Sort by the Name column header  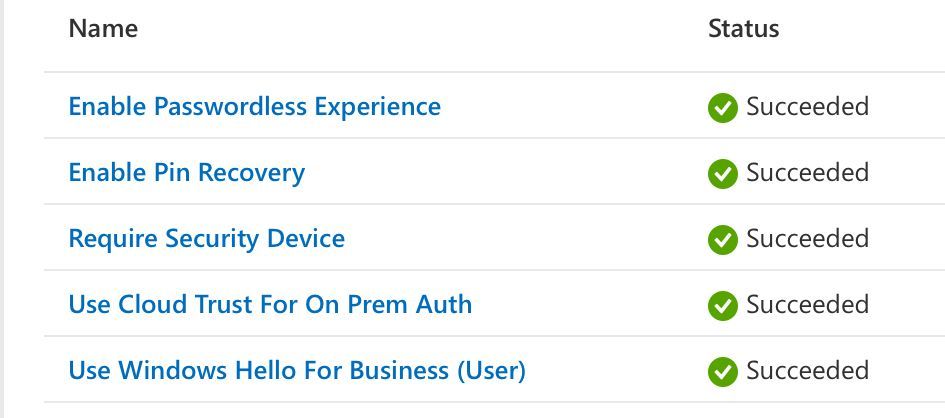tap(103, 28)
